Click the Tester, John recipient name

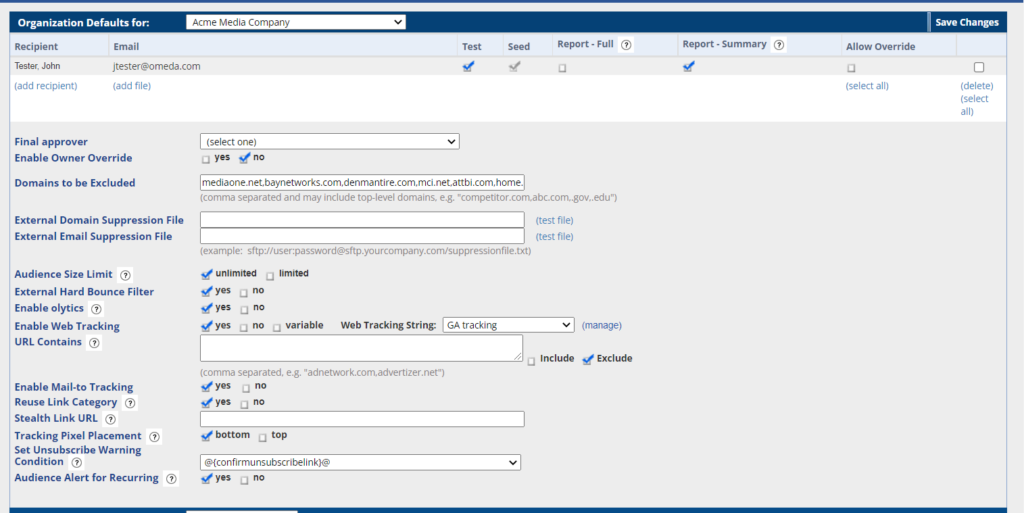coord(37,66)
